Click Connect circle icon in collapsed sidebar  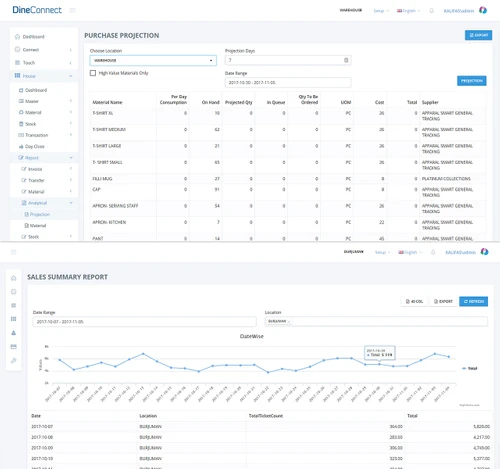[x=14, y=292]
